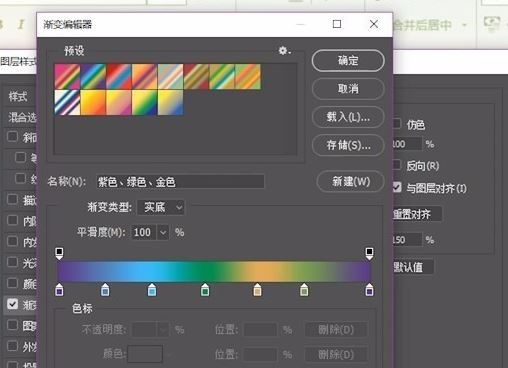
Task: Uncheck the gradient overlay (渐变叠加) checkbox
Action: pyautogui.click(x=12, y=304)
